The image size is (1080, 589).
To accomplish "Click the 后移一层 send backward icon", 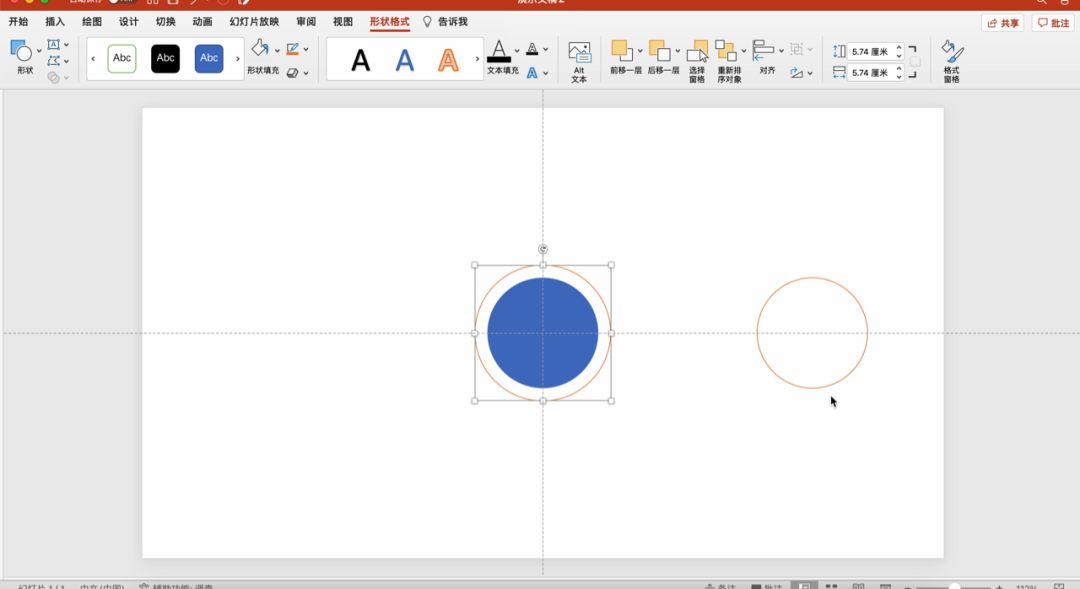I will coord(659,50).
